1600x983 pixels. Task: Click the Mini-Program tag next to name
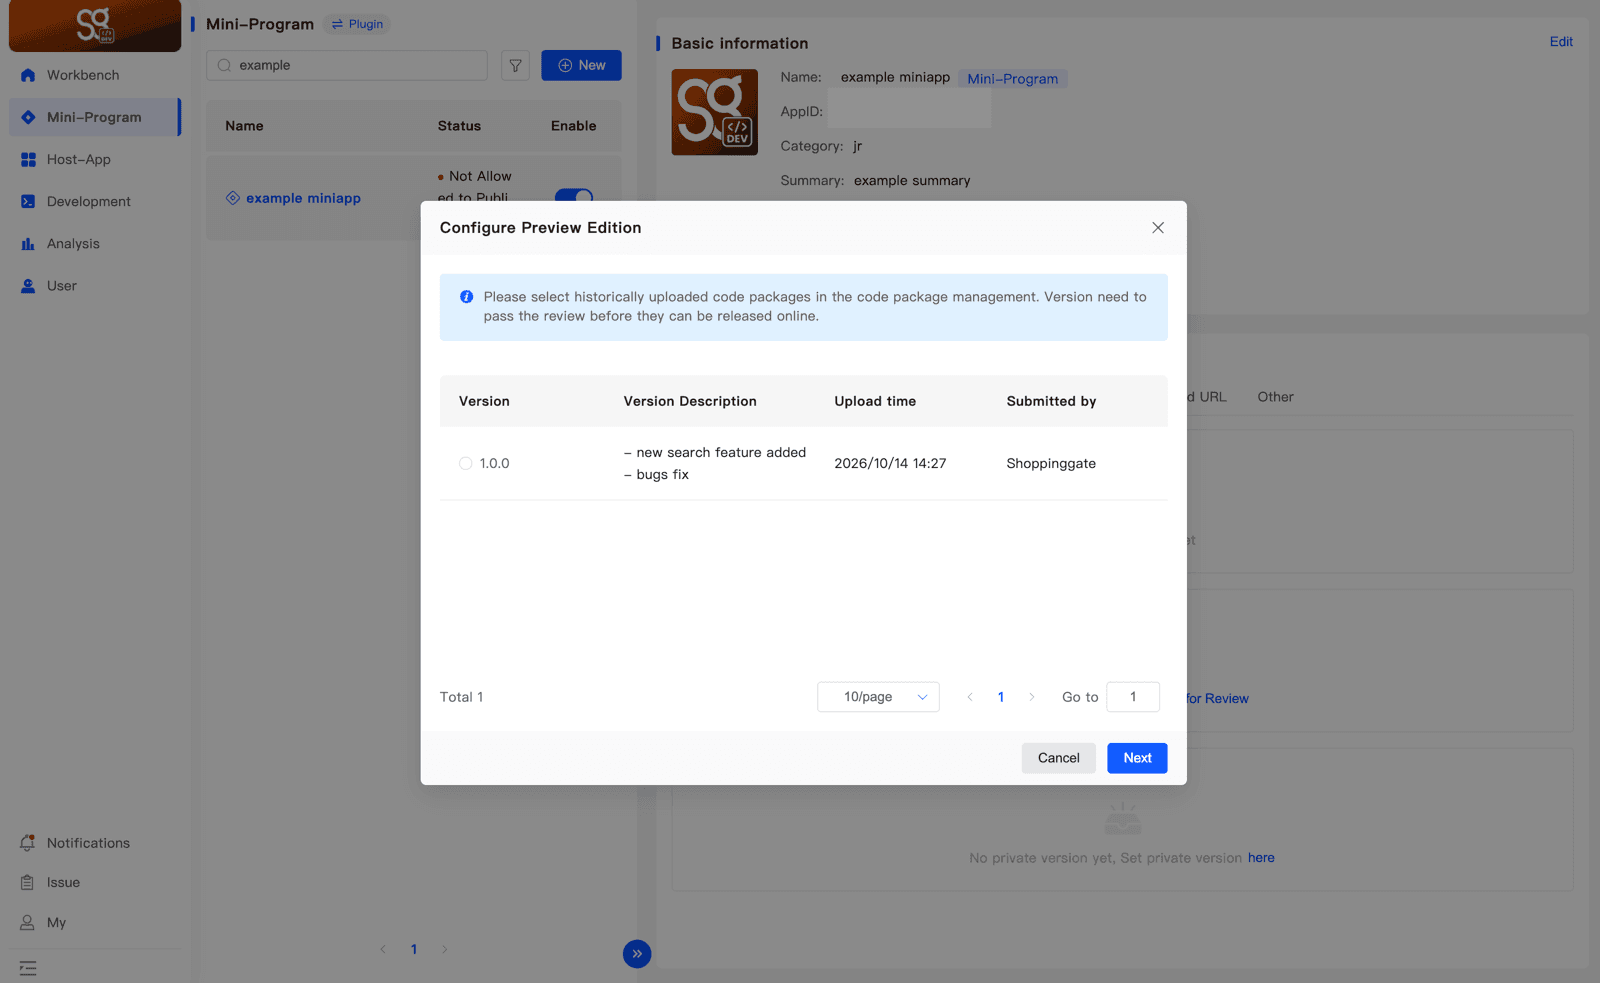(1012, 78)
